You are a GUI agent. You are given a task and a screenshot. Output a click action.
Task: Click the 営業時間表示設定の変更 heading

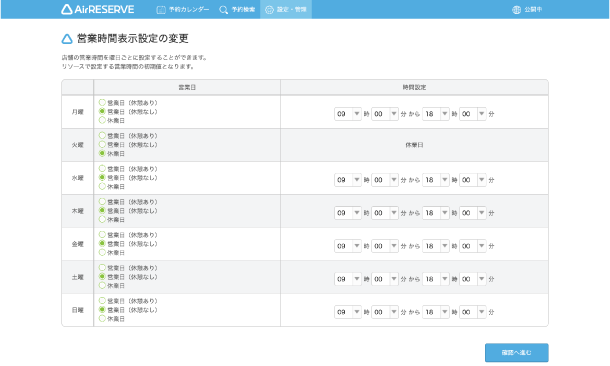[x=133, y=39]
